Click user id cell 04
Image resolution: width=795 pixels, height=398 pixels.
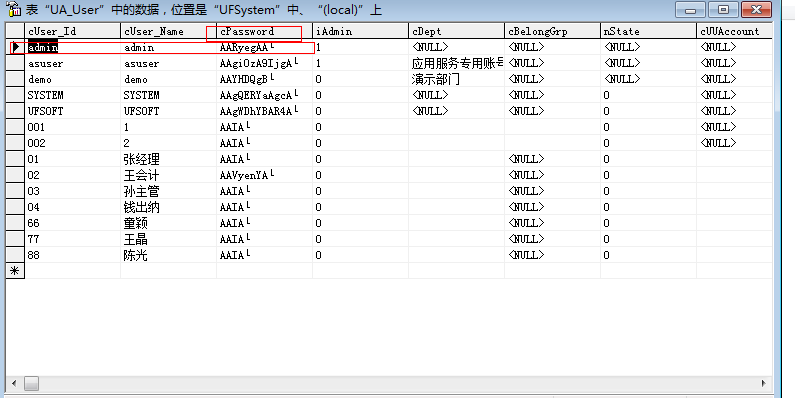coord(73,207)
